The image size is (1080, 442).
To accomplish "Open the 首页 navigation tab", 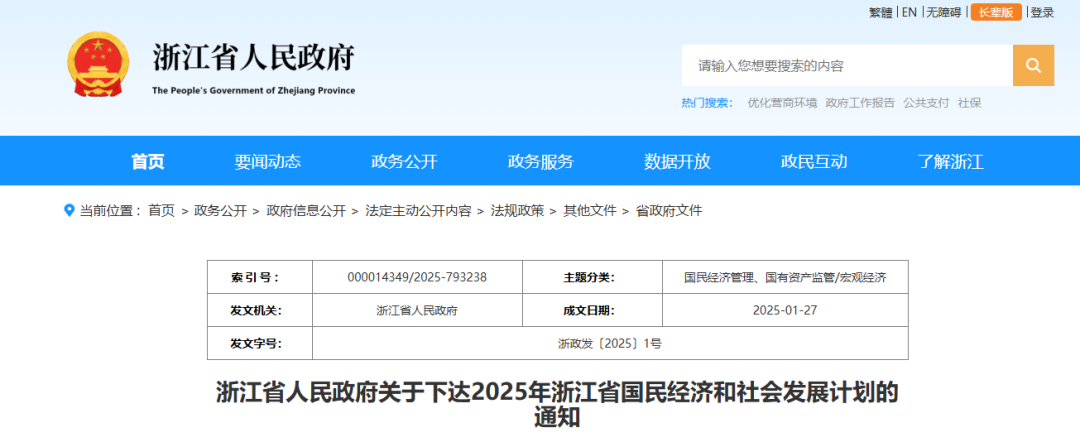I will (x=148, y=162).
